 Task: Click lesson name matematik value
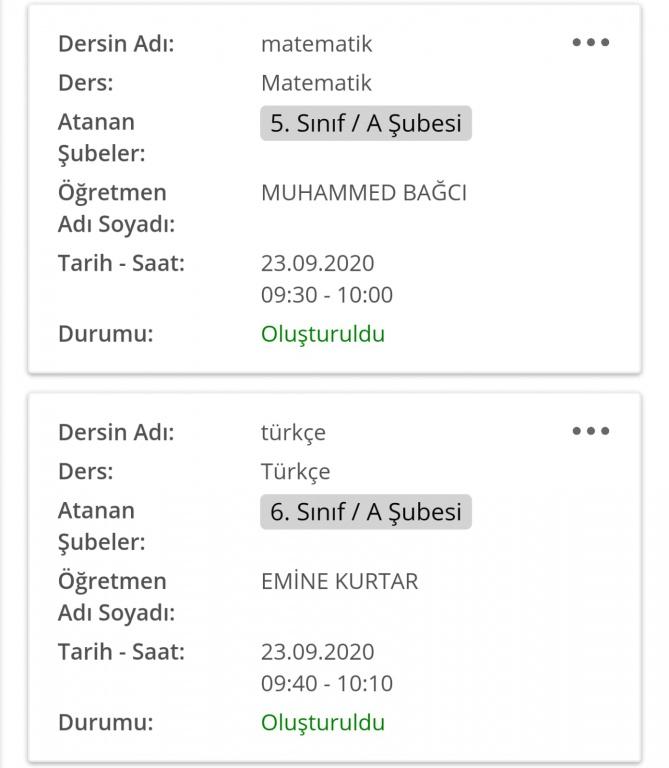316,44
